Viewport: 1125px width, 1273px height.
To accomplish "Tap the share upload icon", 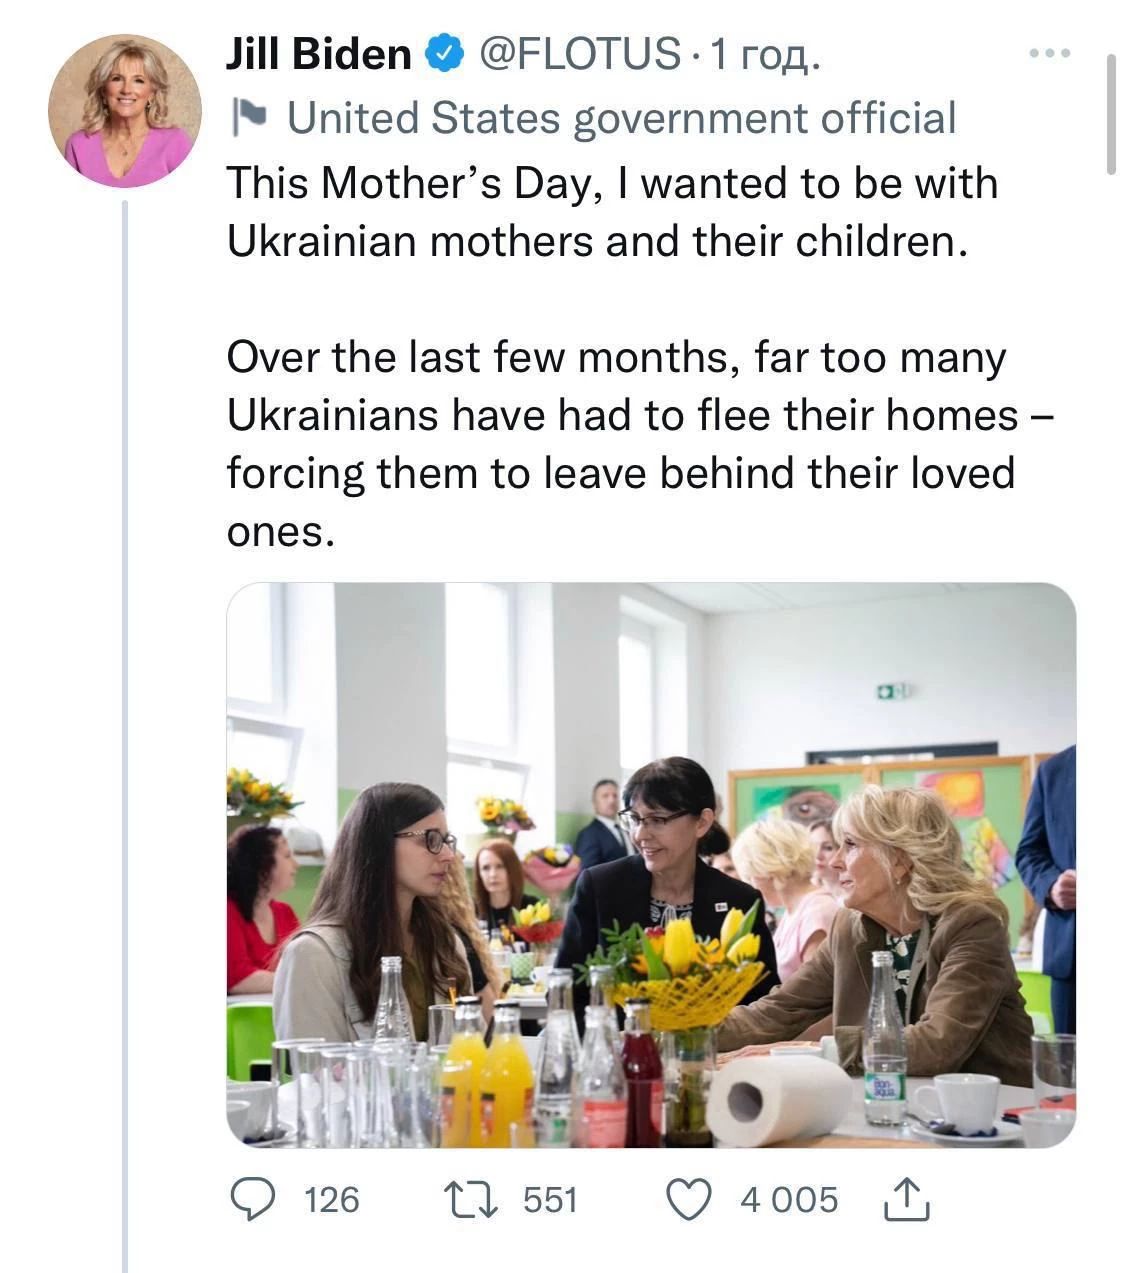I will pyautogui.click(x=906, y=1199).
